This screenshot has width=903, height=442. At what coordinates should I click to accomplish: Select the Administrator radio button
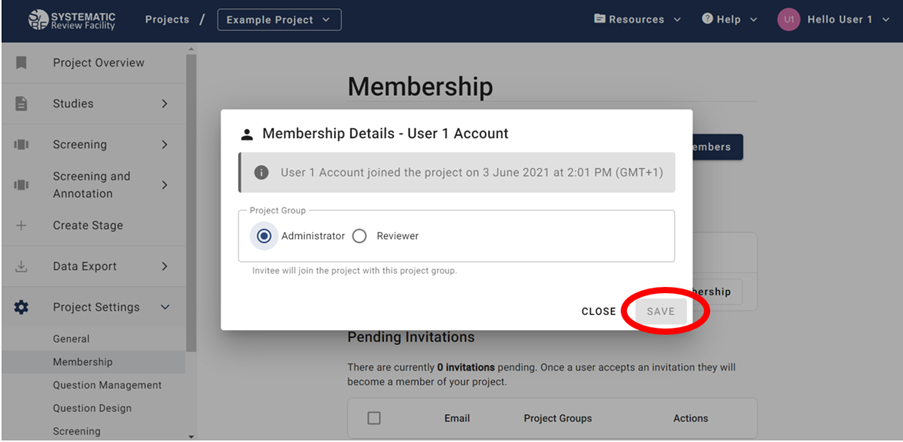pos(264,236)
